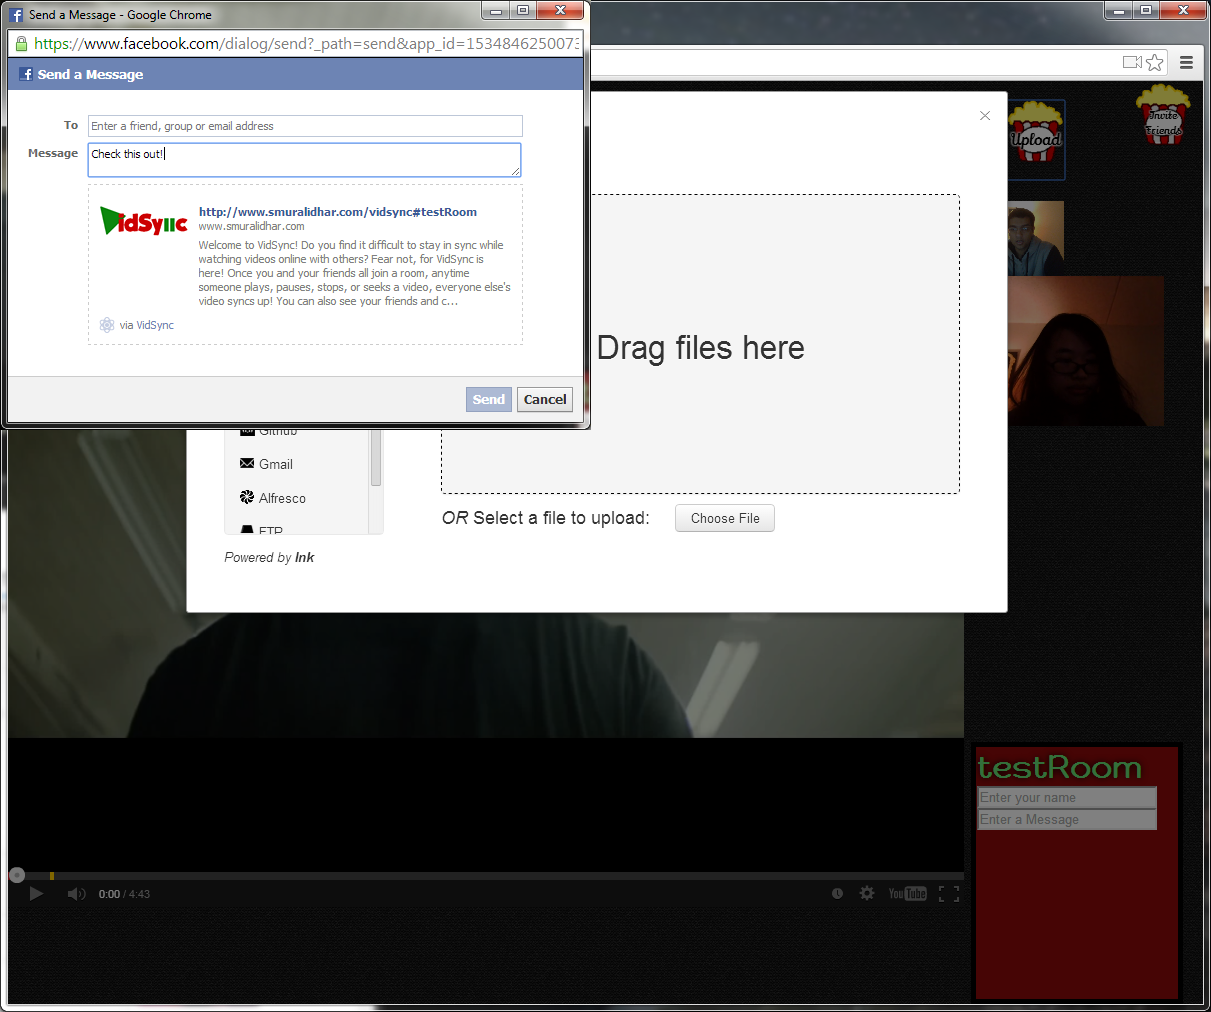
Task: Click the Watch Later clock icon
Action: [x=837, y=894]
